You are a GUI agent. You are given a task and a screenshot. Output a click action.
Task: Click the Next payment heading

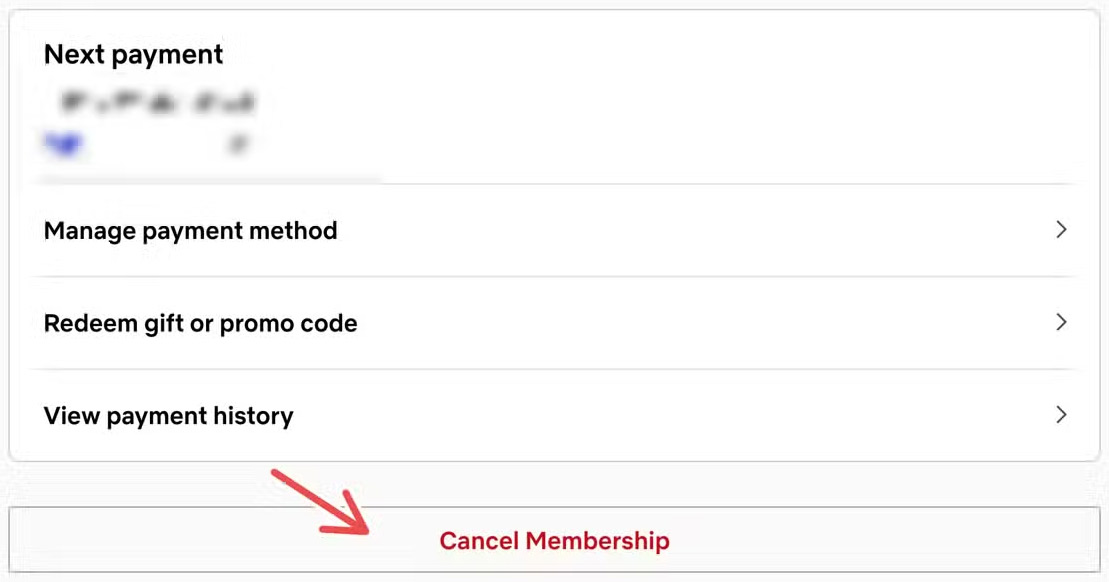point(132,55)
